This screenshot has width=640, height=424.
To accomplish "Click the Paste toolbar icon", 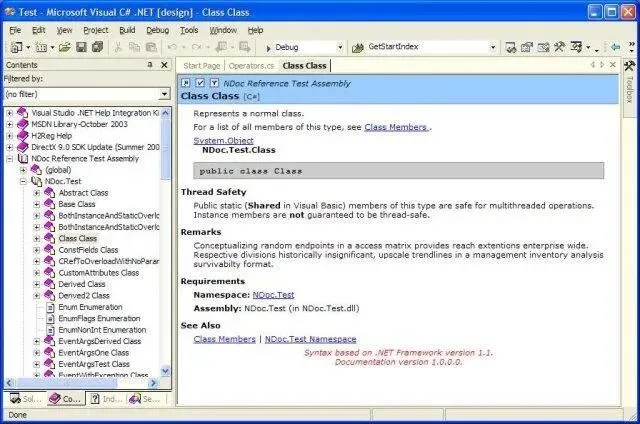I will [151, 47].
